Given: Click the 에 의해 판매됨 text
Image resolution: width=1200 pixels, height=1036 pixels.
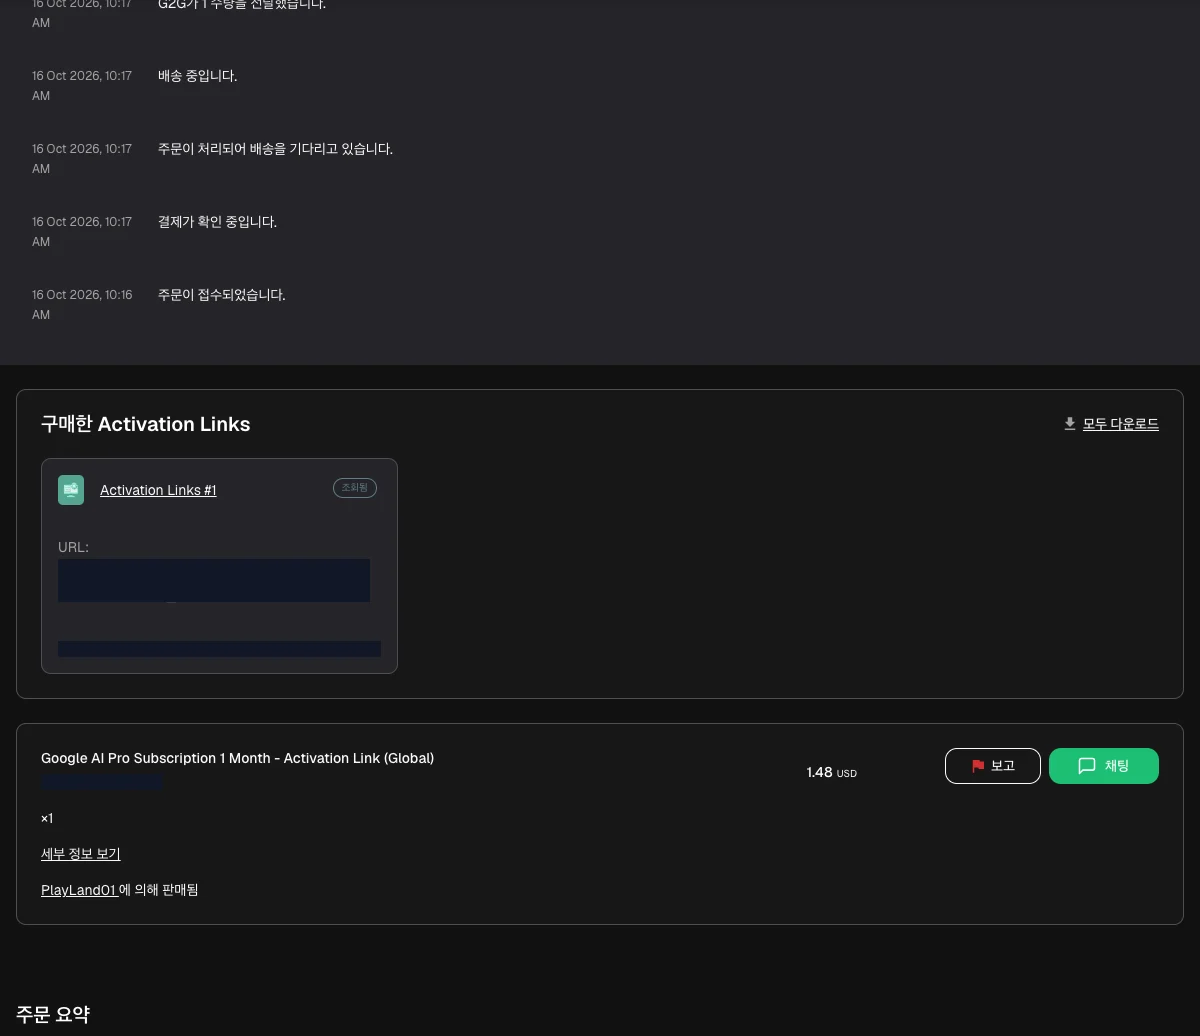Looking at the screenshot, I should (x=159, y=890).
